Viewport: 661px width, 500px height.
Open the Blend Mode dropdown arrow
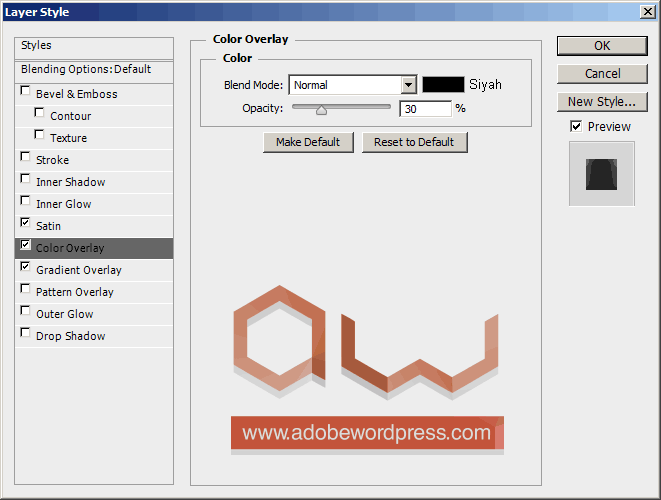[408, 85]
